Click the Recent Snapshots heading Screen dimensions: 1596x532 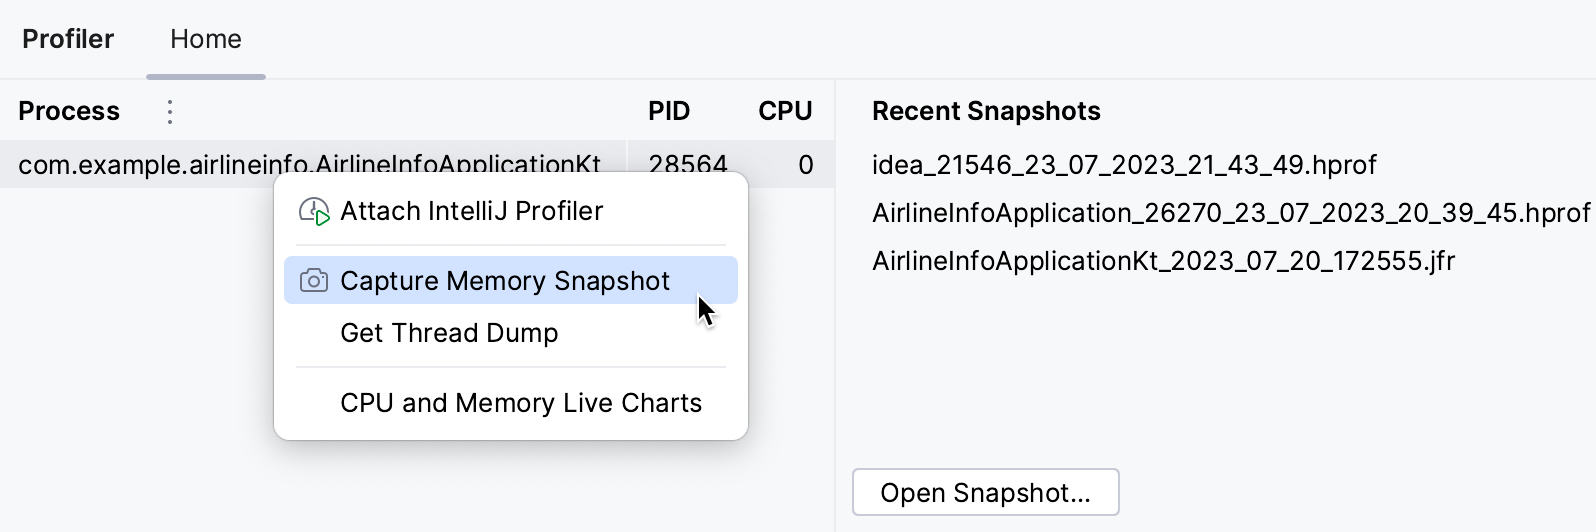click(986, 111)
